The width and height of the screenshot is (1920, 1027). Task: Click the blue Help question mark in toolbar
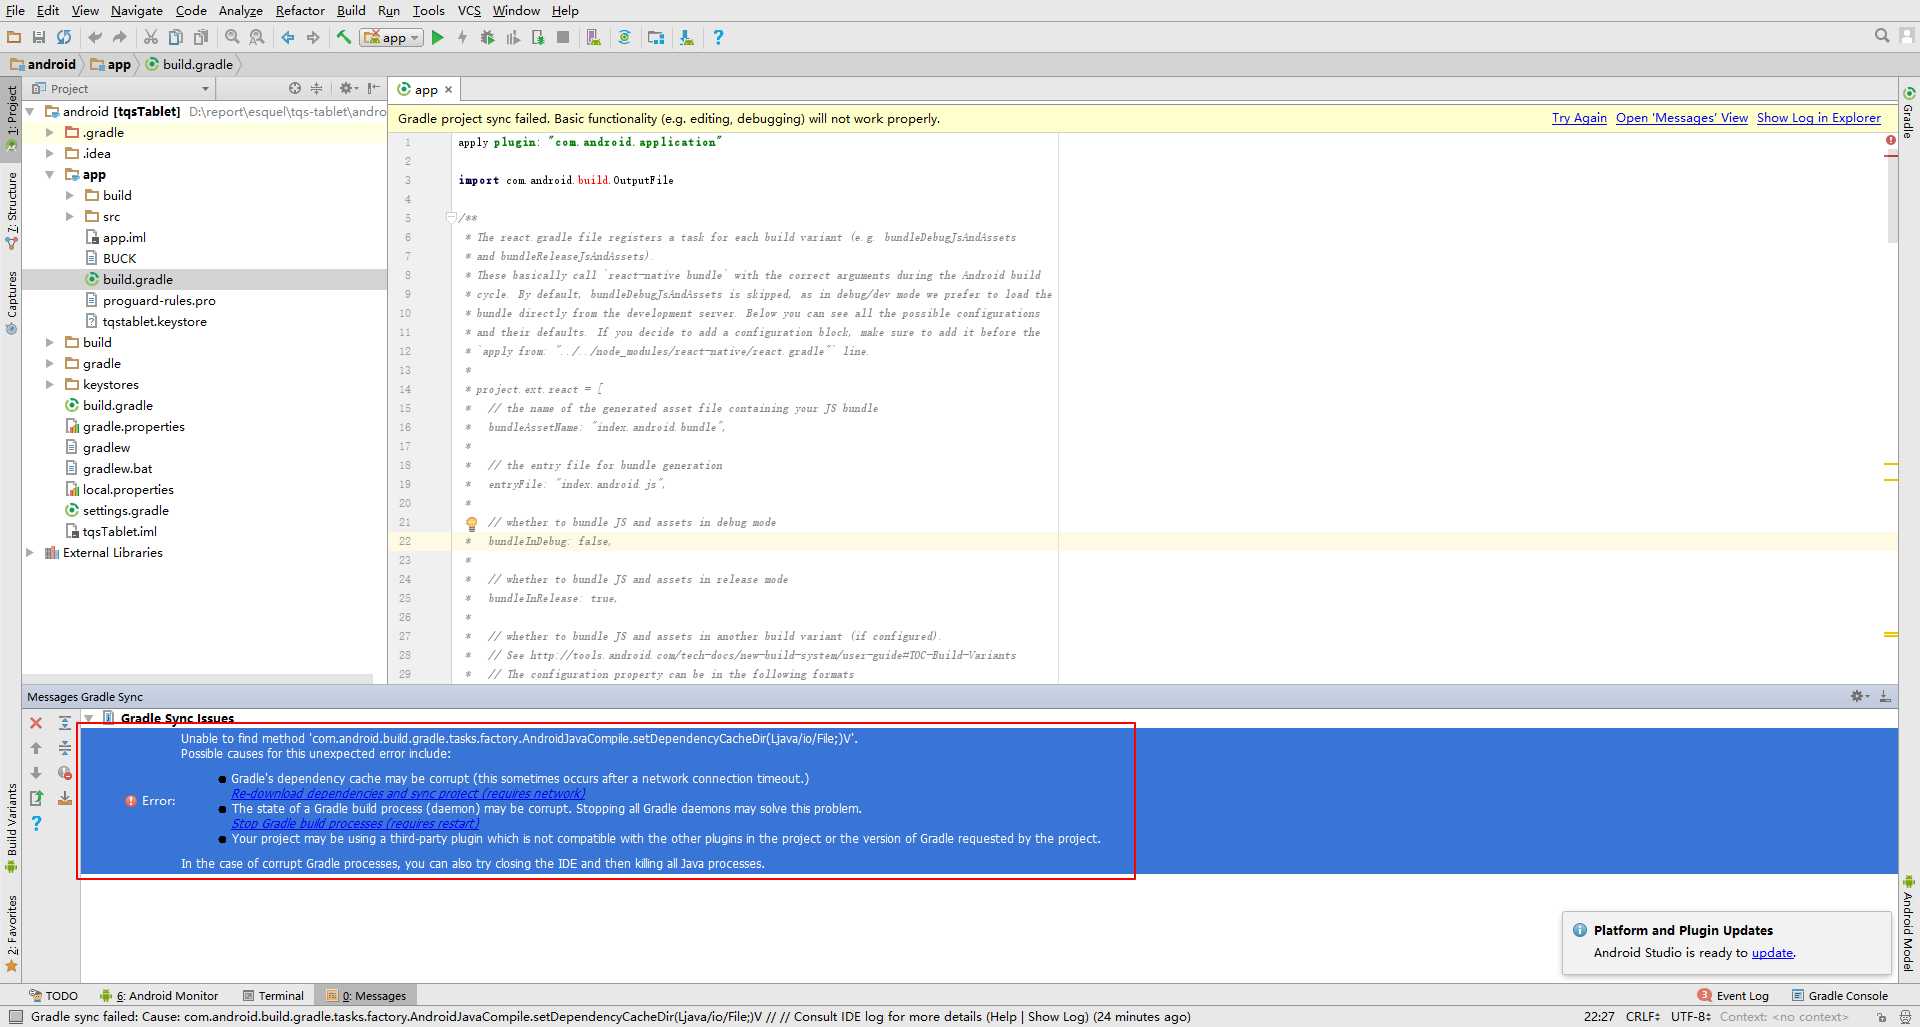coord(718,37)
